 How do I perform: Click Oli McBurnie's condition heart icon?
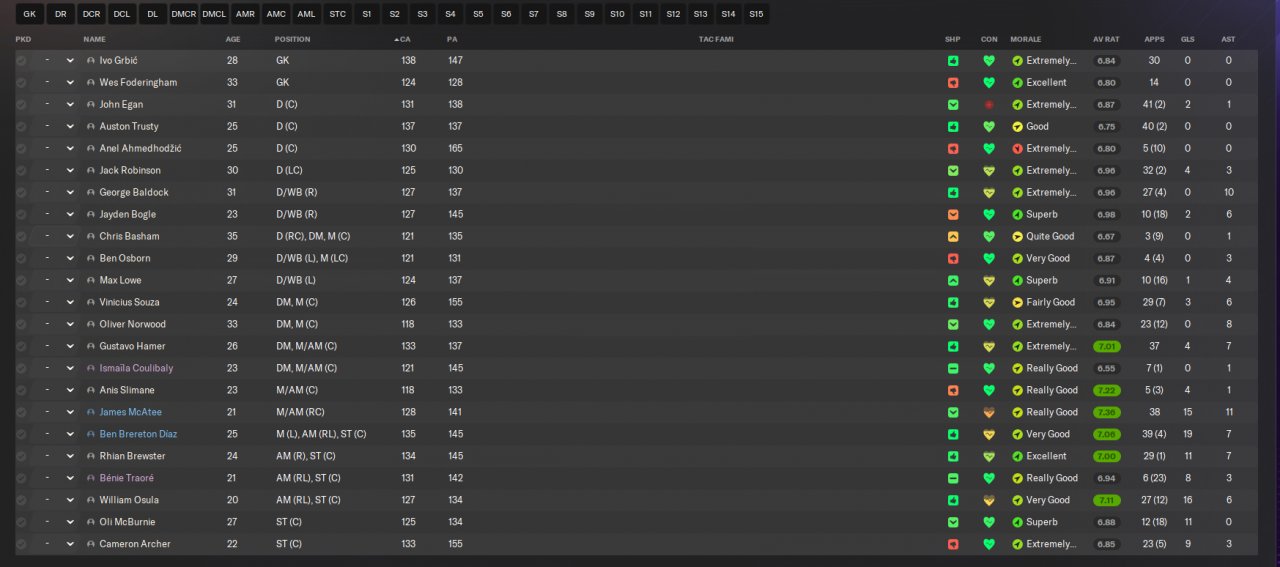pyautogui.click(x=989, y=523)
